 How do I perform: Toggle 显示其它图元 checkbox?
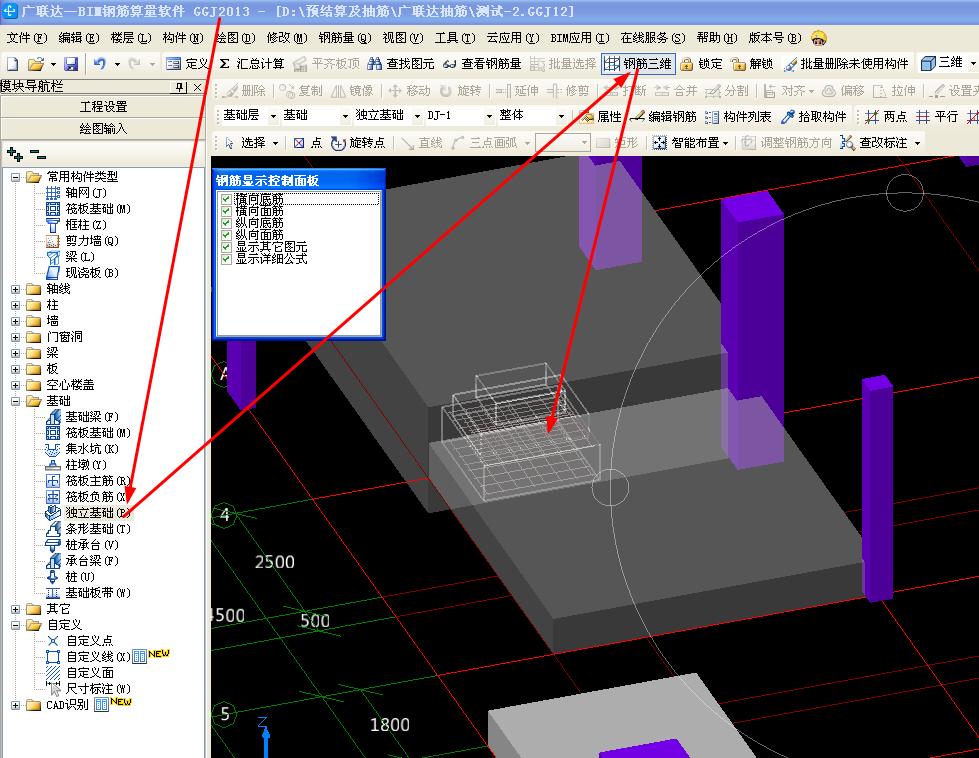click(x=227, y=247)
